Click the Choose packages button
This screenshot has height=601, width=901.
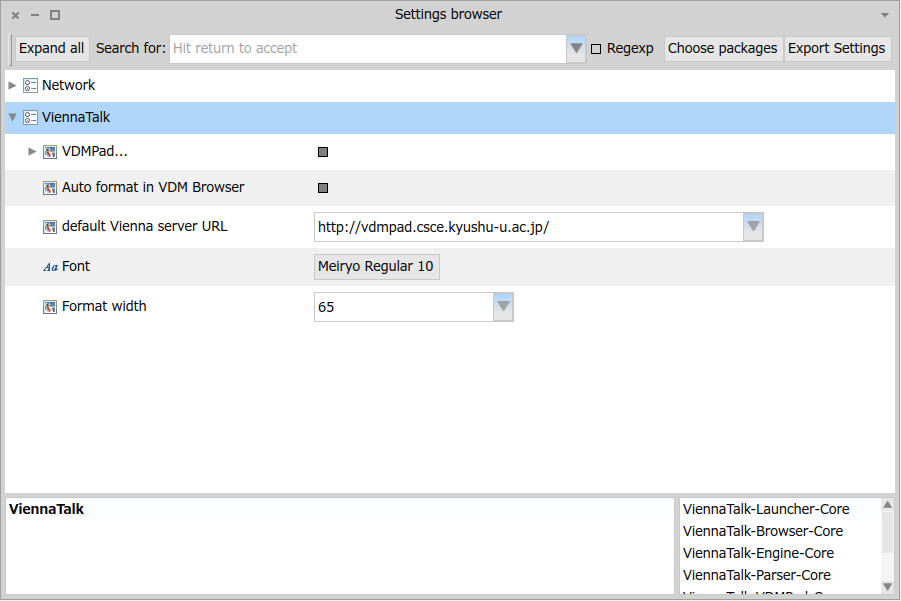click(722, 48)
